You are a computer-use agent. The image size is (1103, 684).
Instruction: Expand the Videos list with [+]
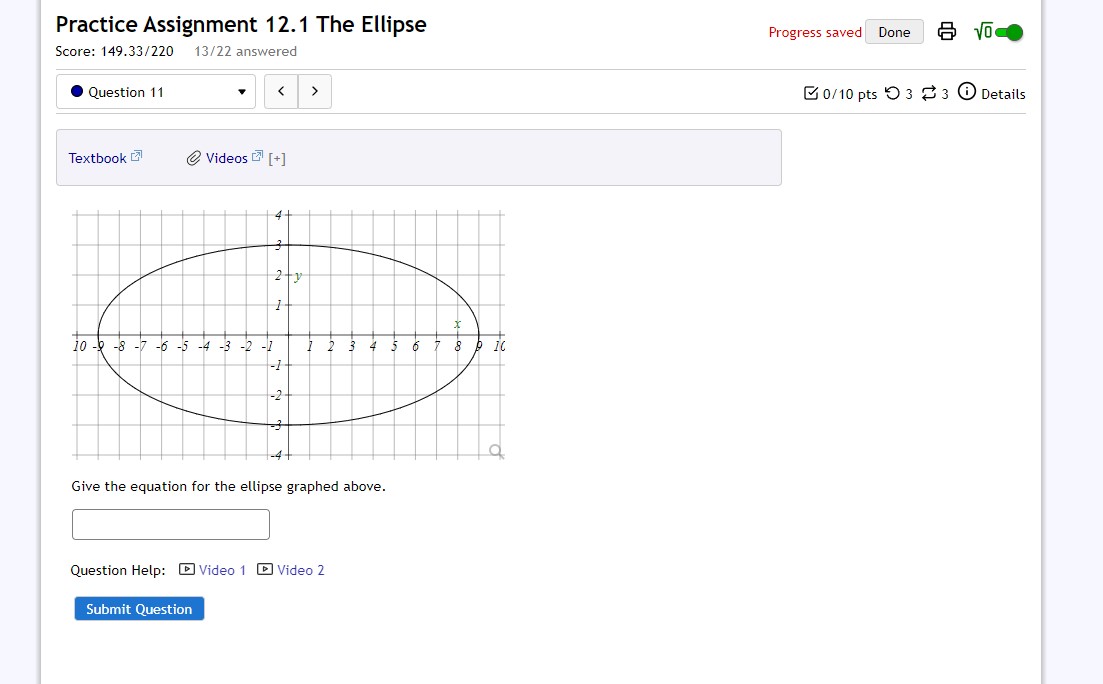[x=278, y=157]
